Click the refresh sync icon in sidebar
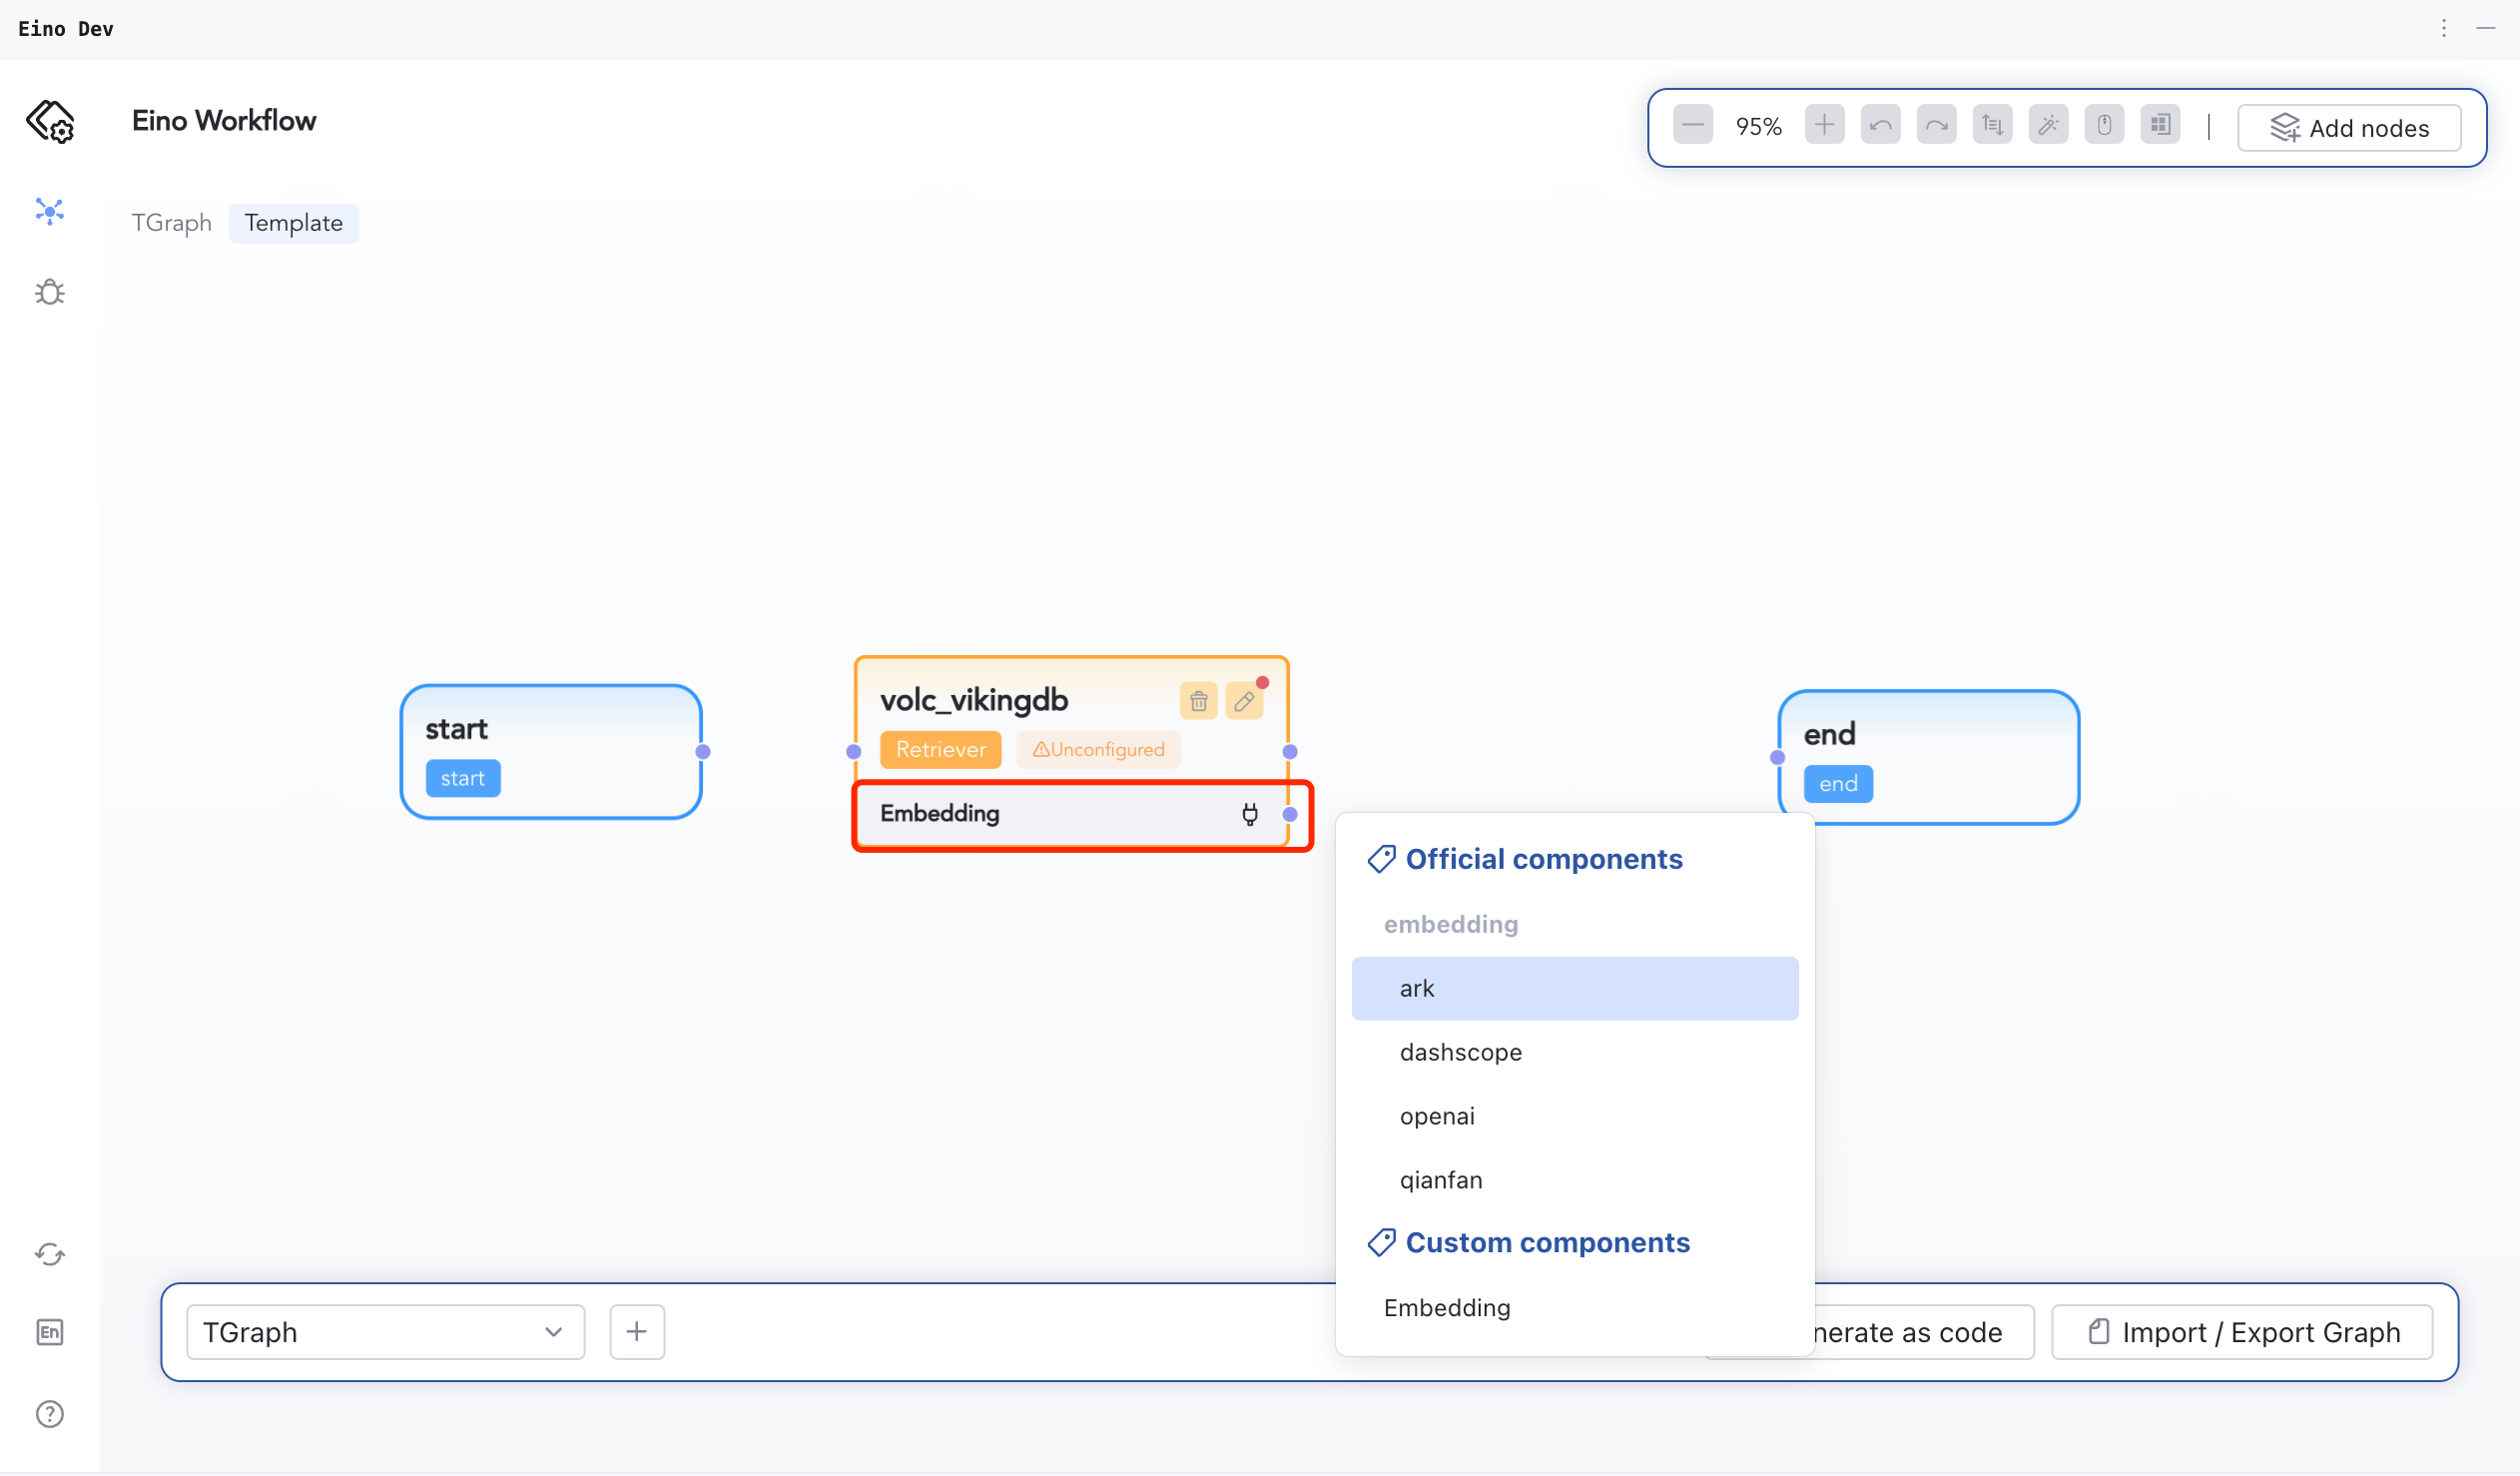Viewport: 2520px width, 1476px height. point(50,1255)
